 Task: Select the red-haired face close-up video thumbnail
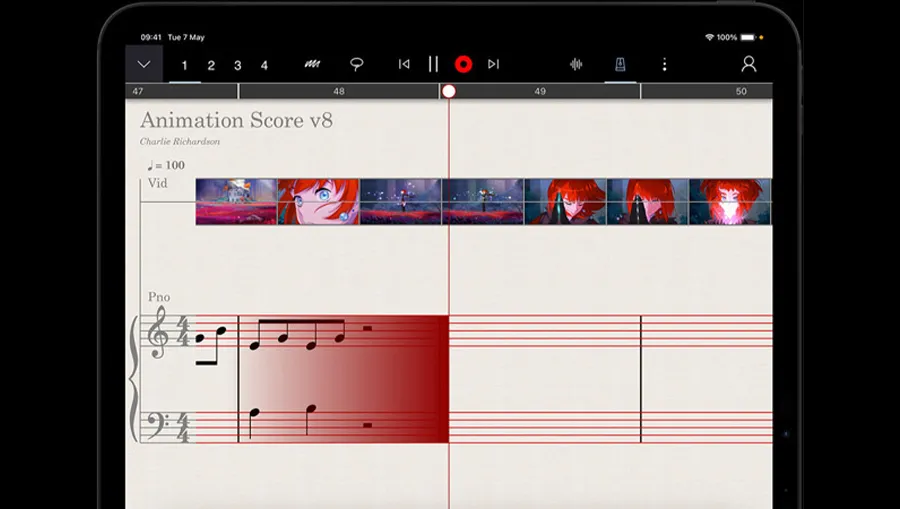(318, 201)
